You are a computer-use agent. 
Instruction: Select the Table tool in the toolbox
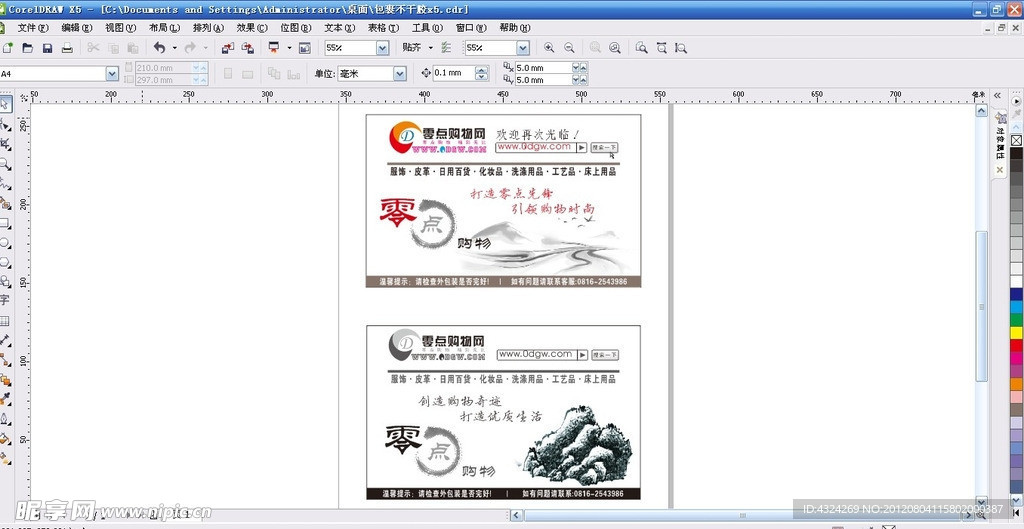(5, 321)
